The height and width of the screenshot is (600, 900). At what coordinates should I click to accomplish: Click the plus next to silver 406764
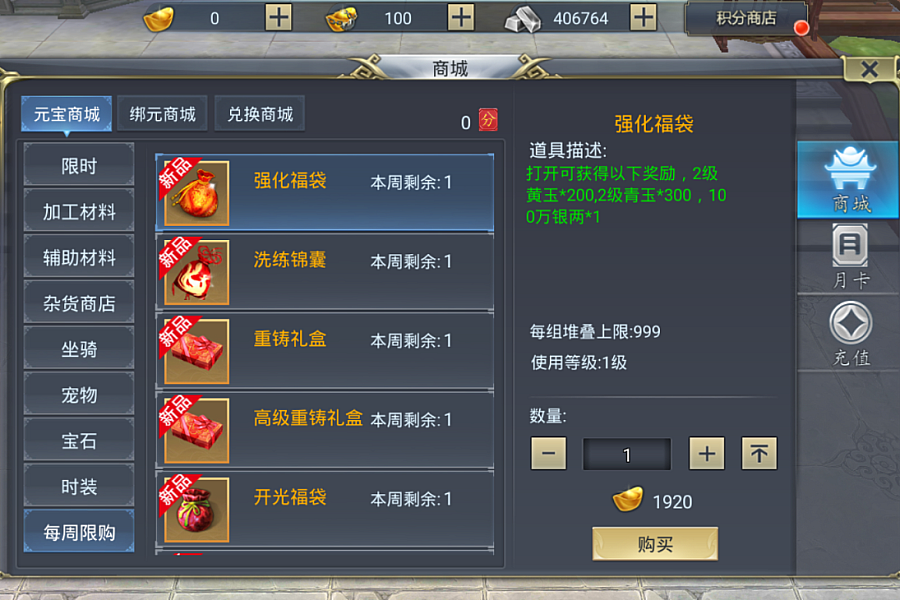tap(643, 18)
